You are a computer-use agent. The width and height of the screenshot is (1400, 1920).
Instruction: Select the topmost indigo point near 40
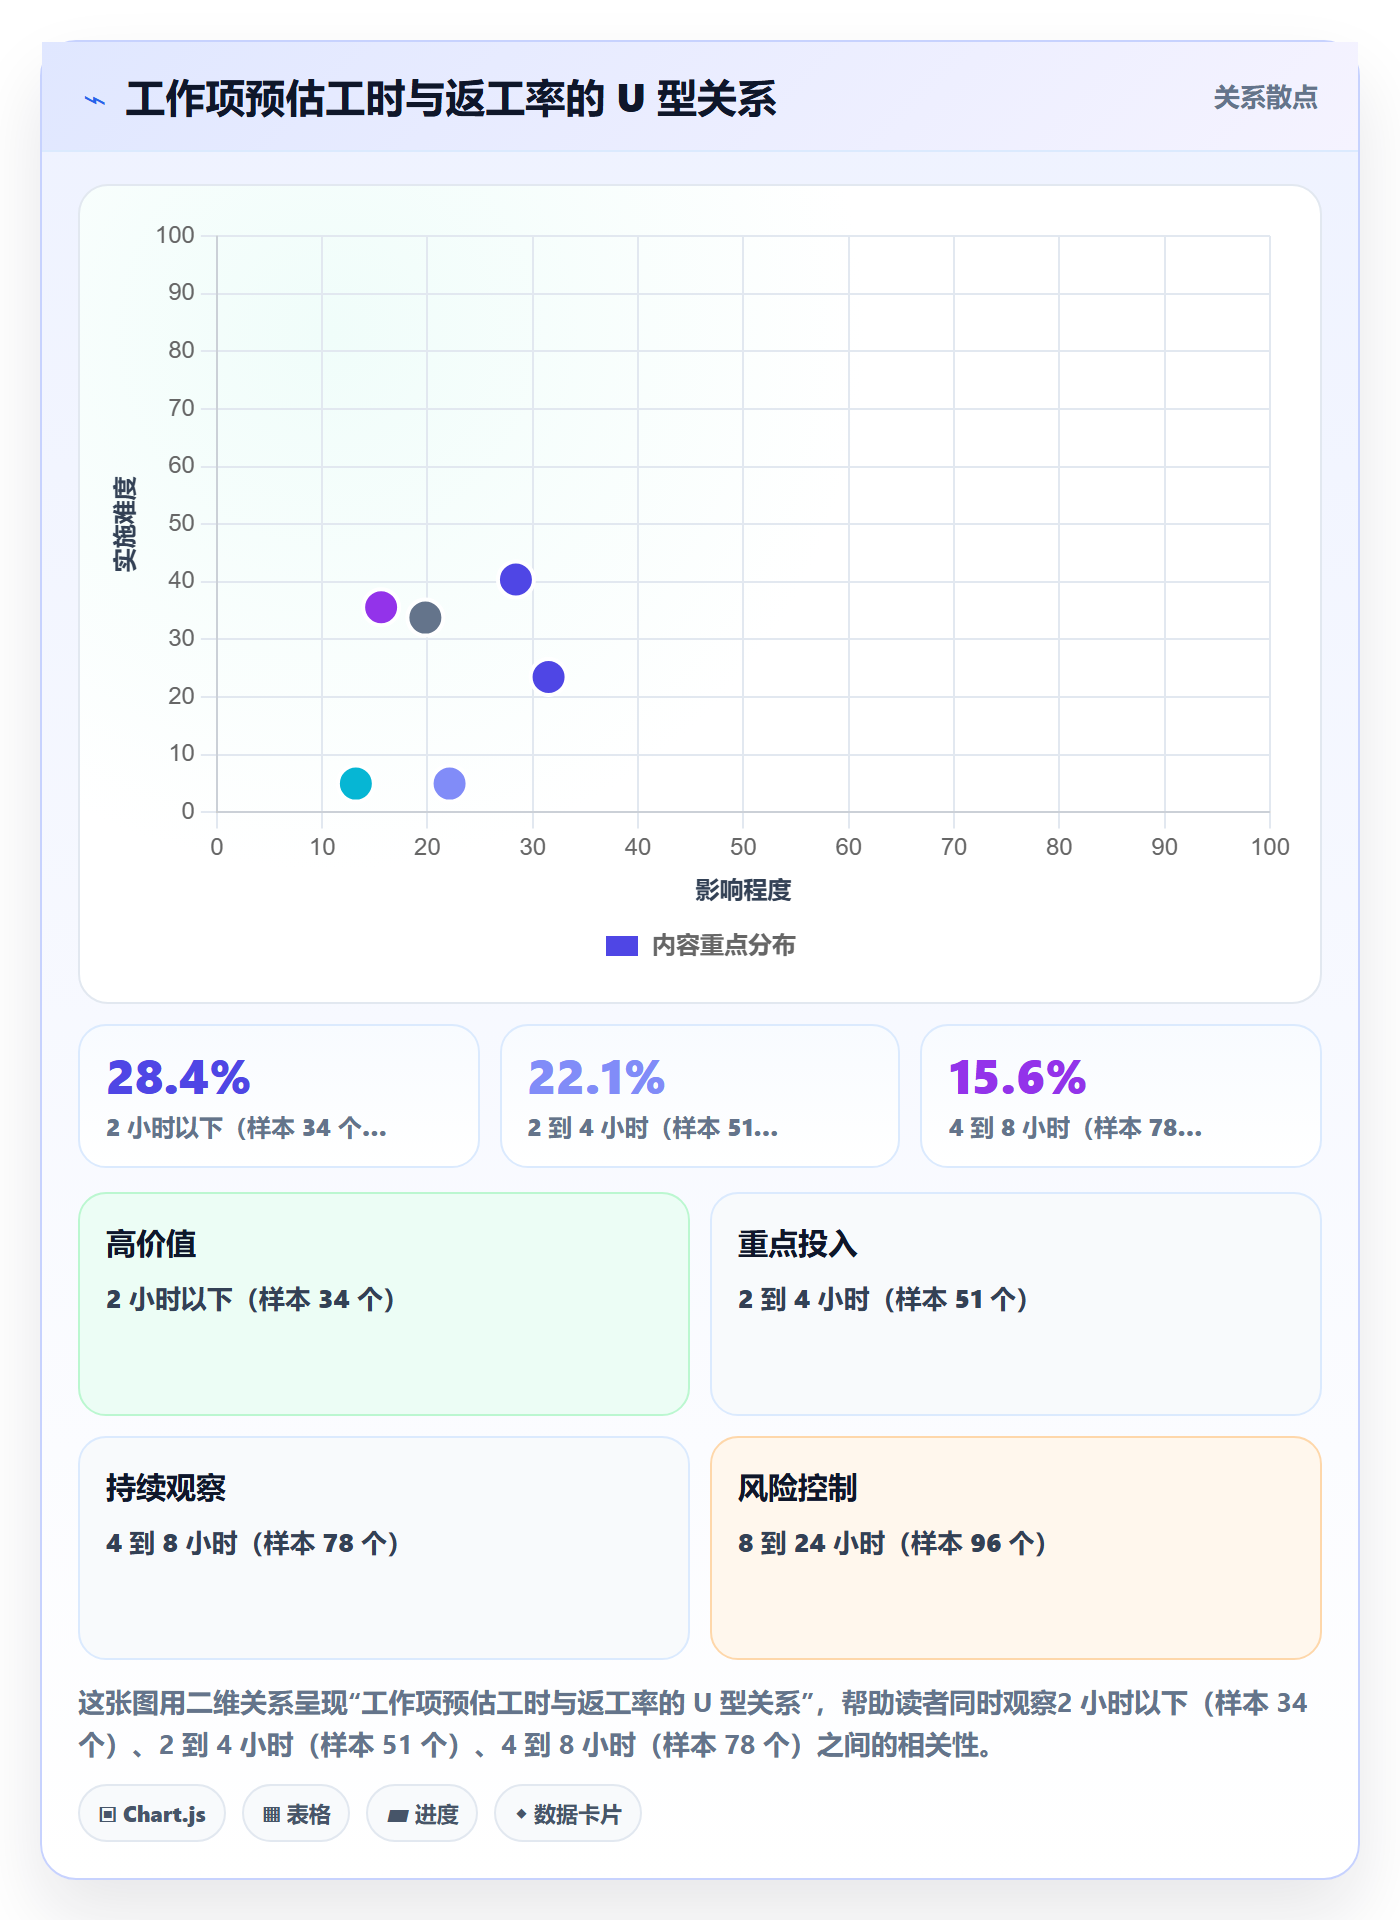(516, 580)
